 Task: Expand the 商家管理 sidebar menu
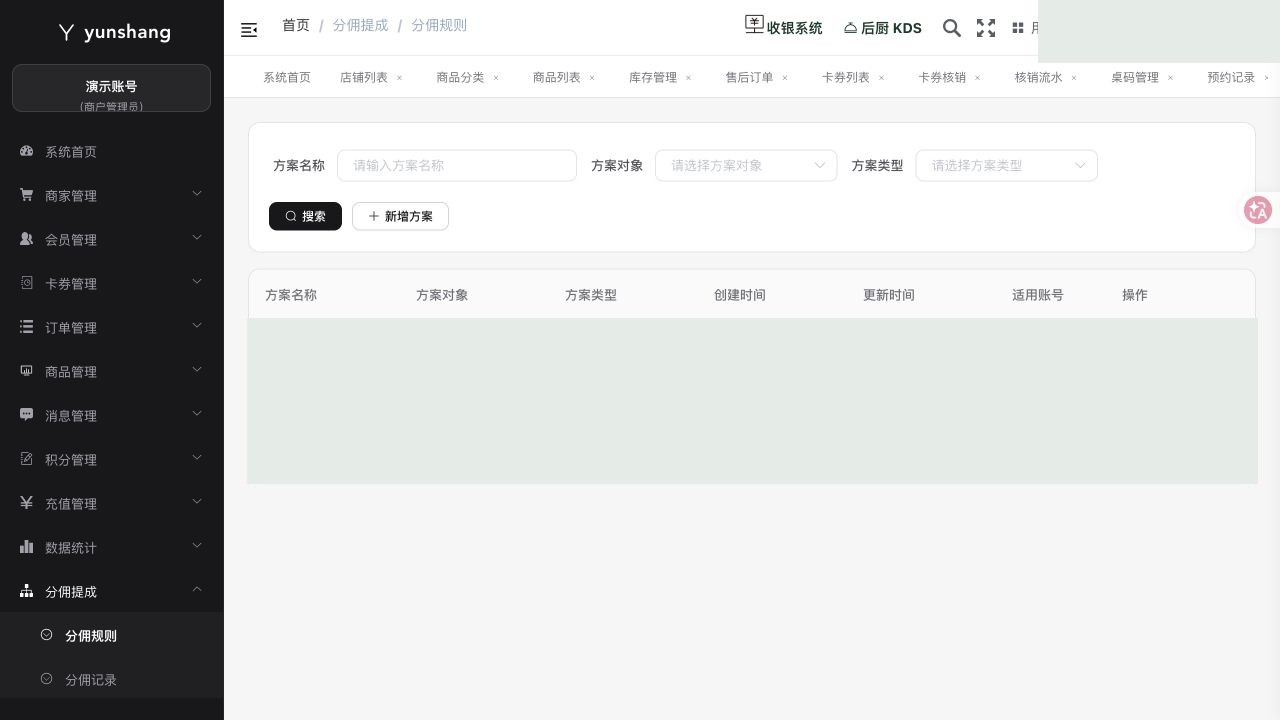click(x=112, y=196)
